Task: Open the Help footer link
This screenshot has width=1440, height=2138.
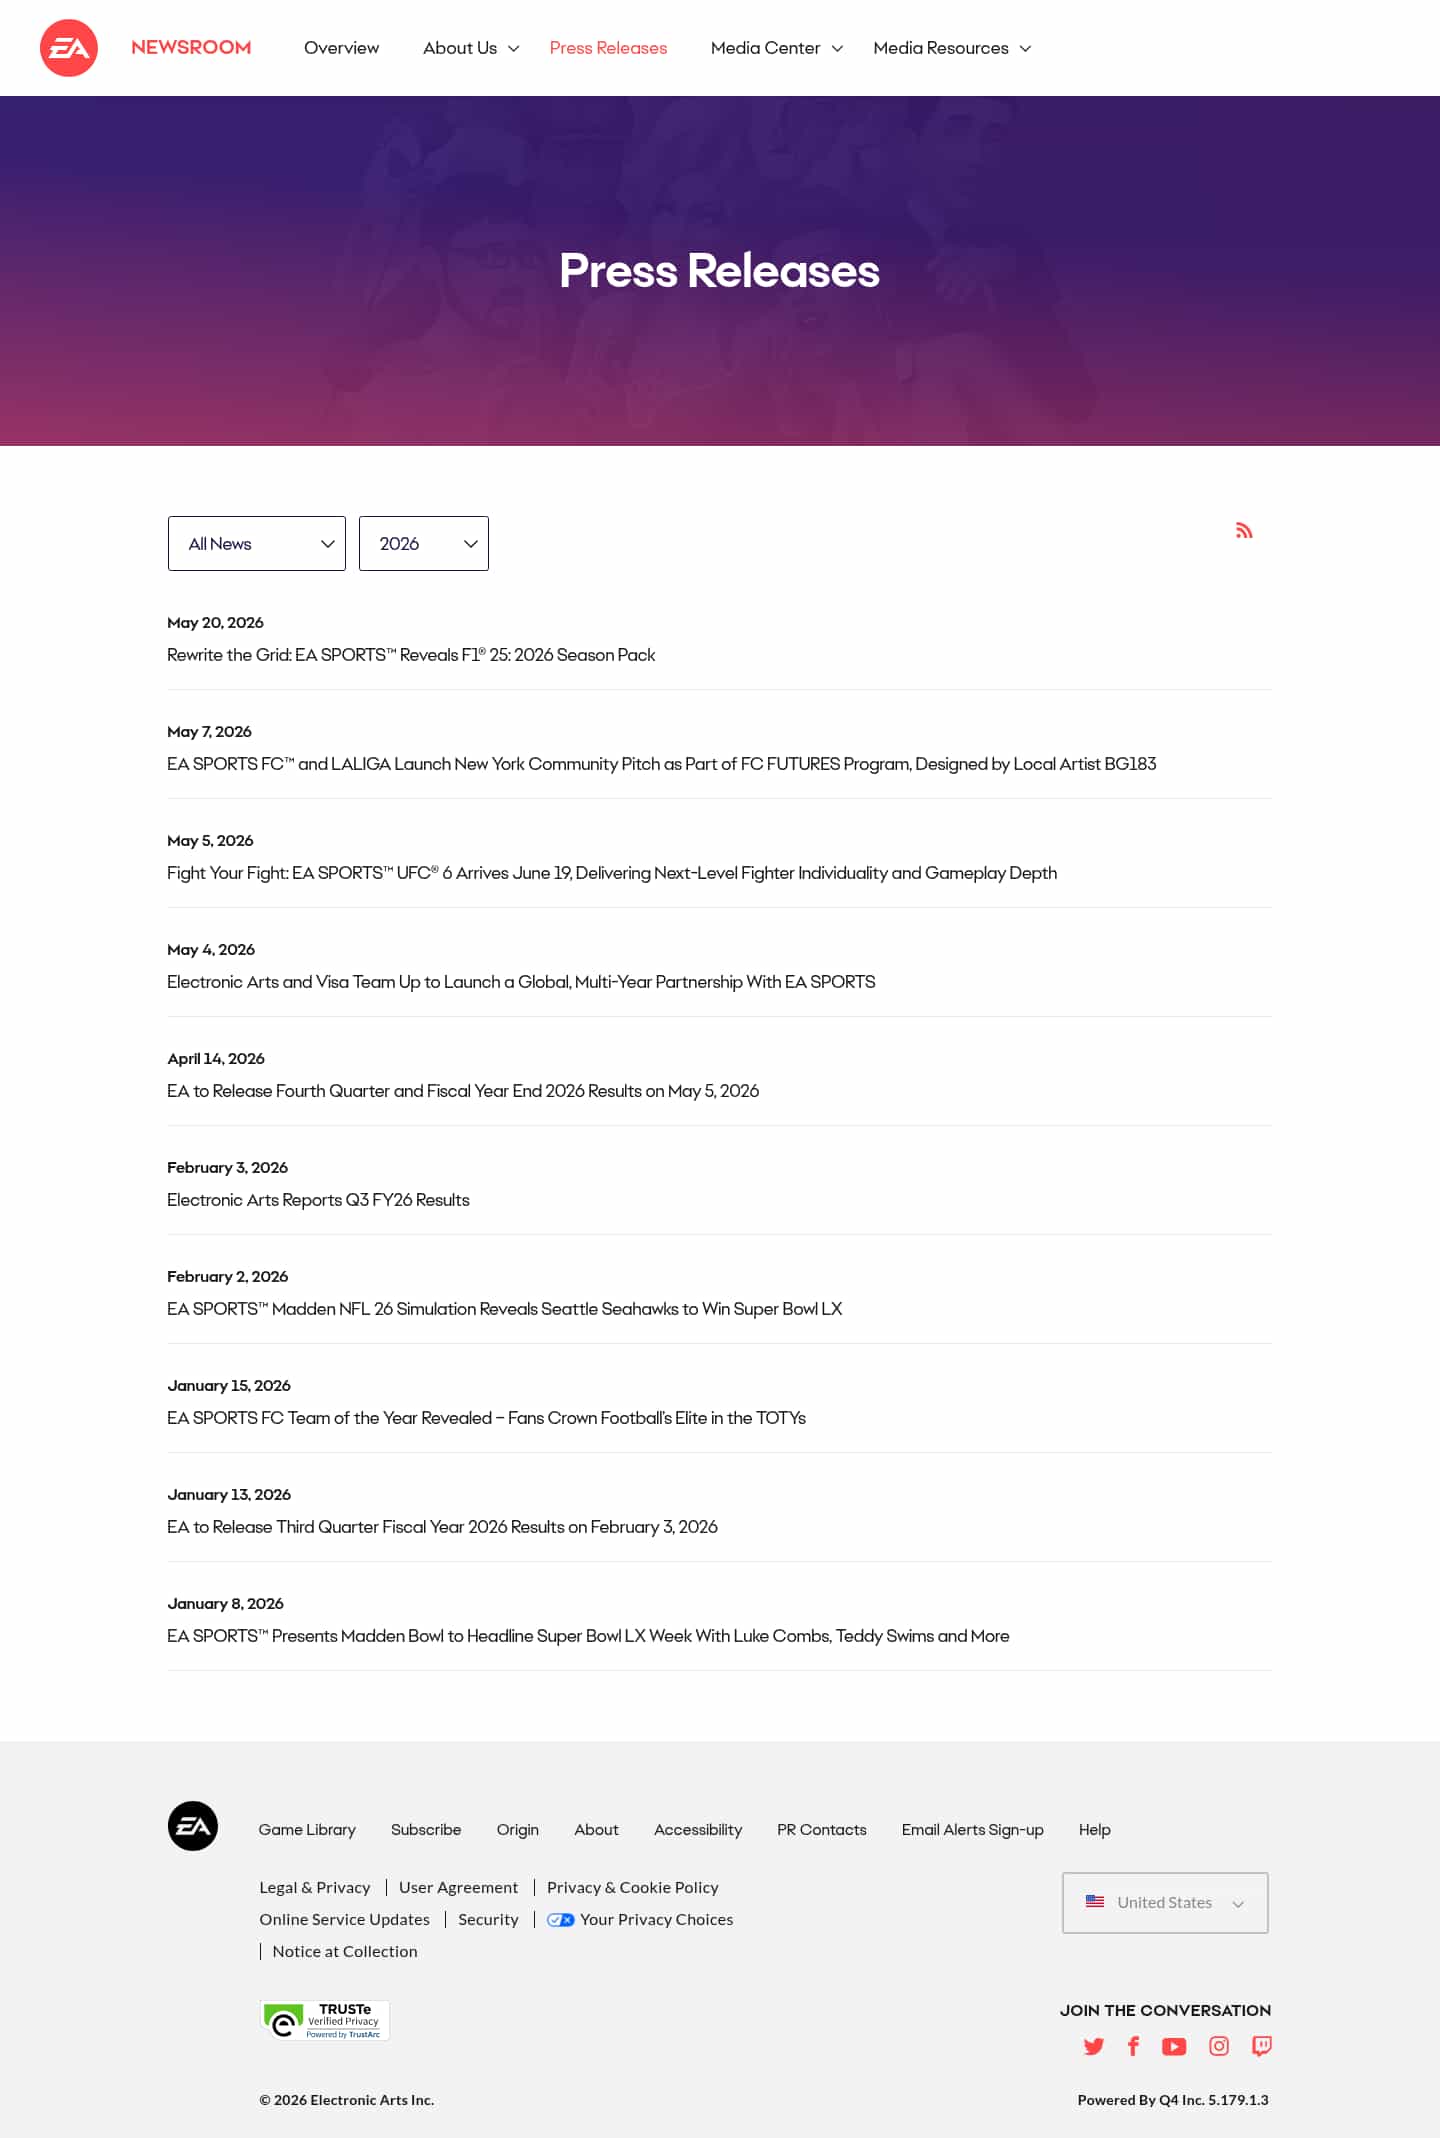Action: coord(1095,1829)
